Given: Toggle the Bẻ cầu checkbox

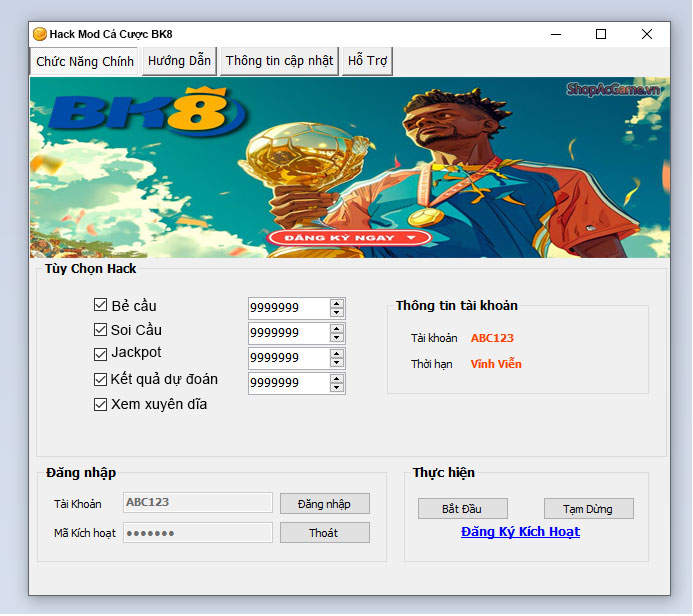Looking at the screenshot, I should pos(100,305).
